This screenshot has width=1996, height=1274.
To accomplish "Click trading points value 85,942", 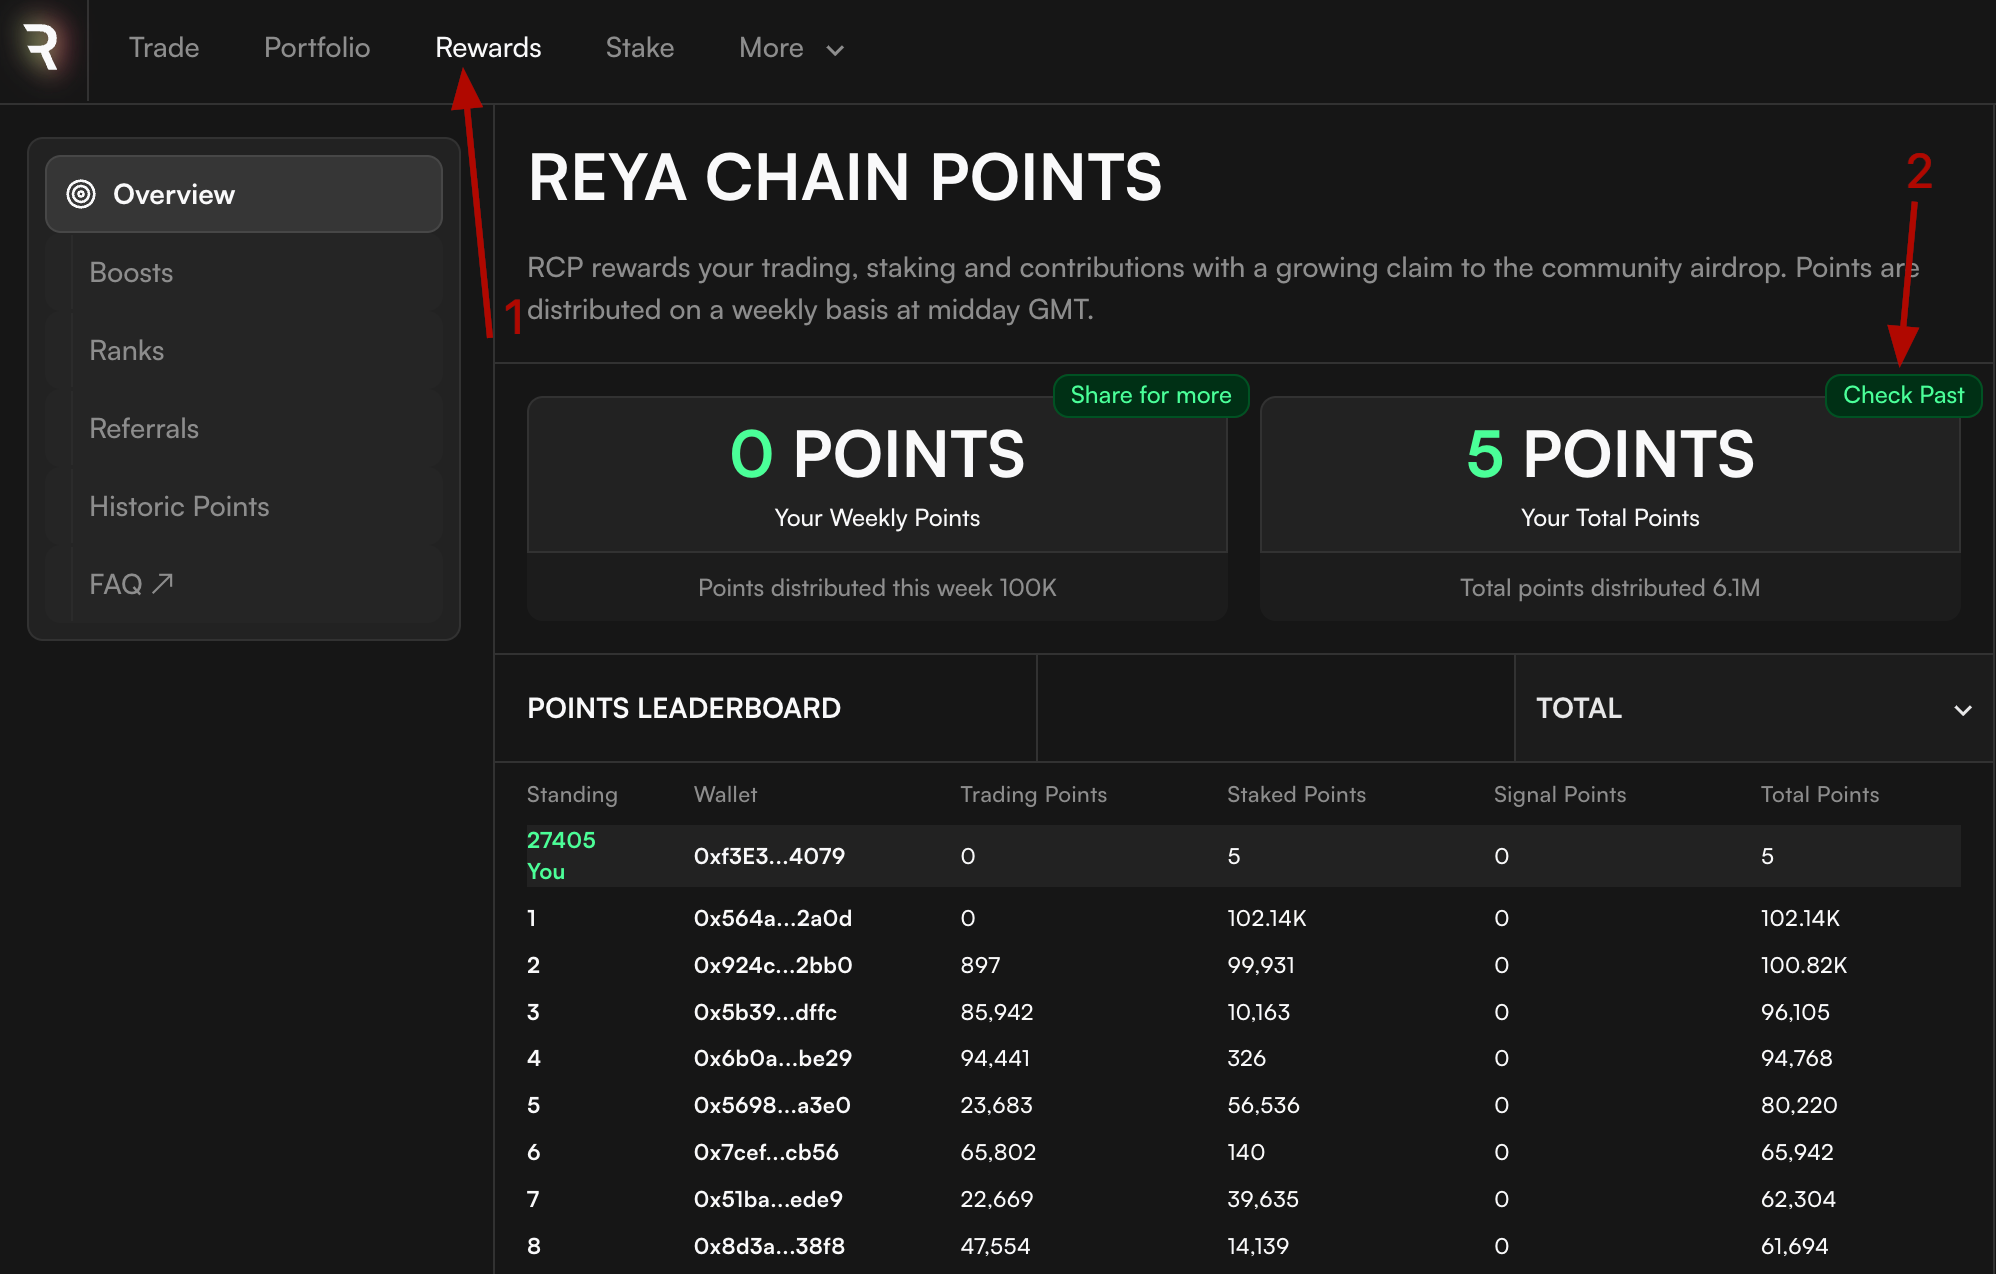I will (996, 1012).
